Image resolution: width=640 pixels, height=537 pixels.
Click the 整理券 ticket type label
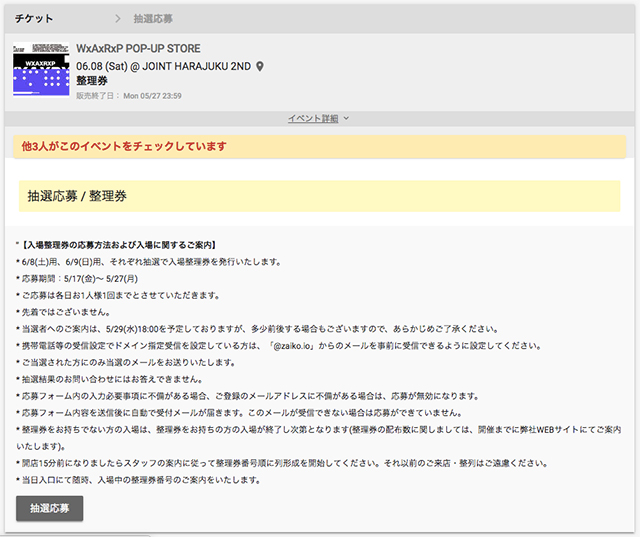pyautogui.click(x=92, y=80)
